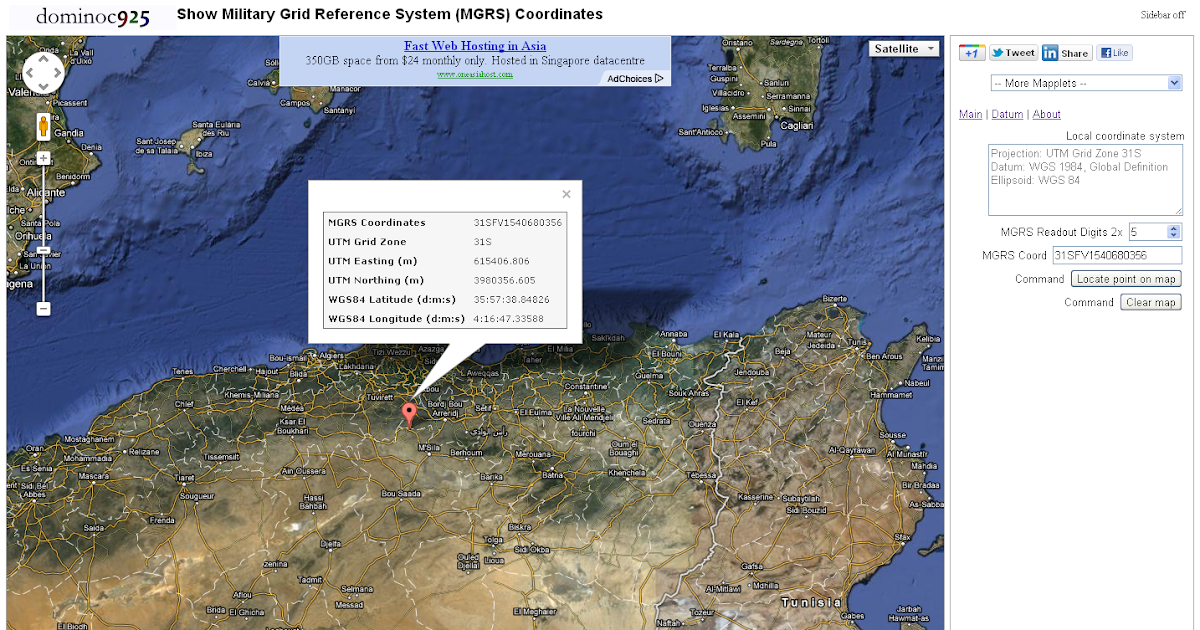This screenshot has width=1200, height=630.
Task: Click the Cagliari city label on map
Action: pyautogui.click(x=798, y=126)
